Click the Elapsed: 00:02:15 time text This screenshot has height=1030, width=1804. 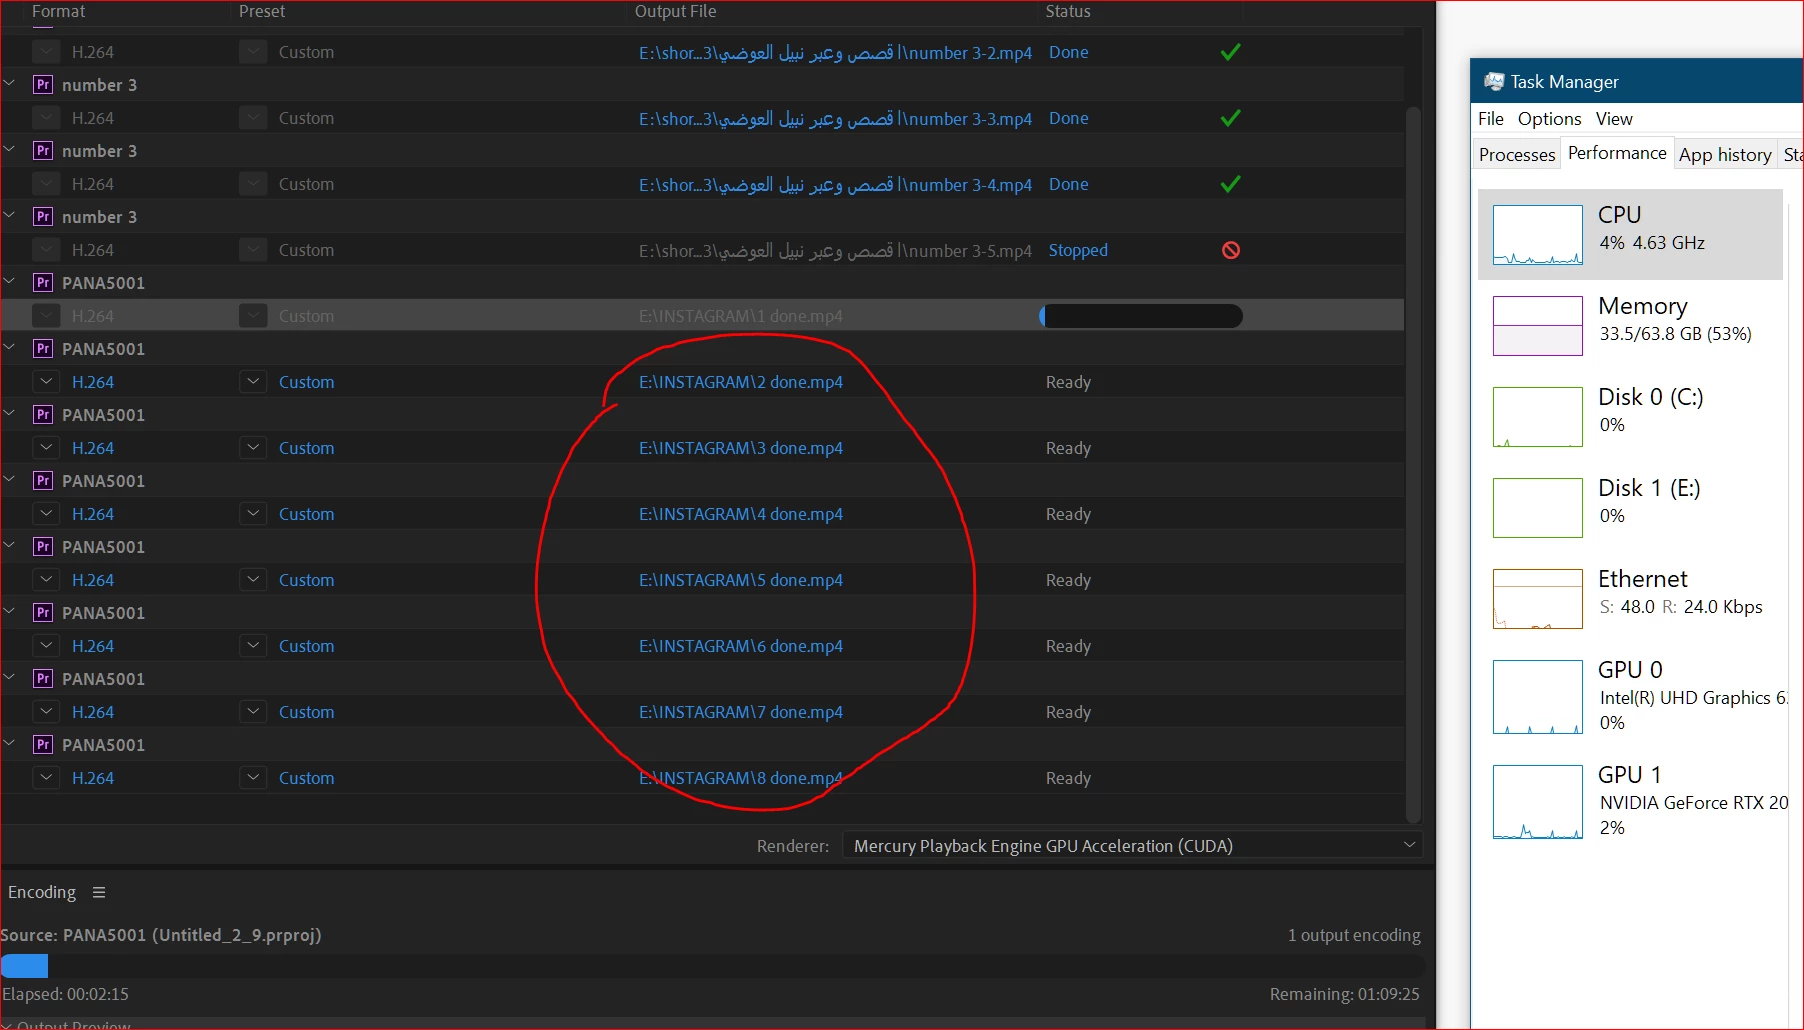coord(65,994)
